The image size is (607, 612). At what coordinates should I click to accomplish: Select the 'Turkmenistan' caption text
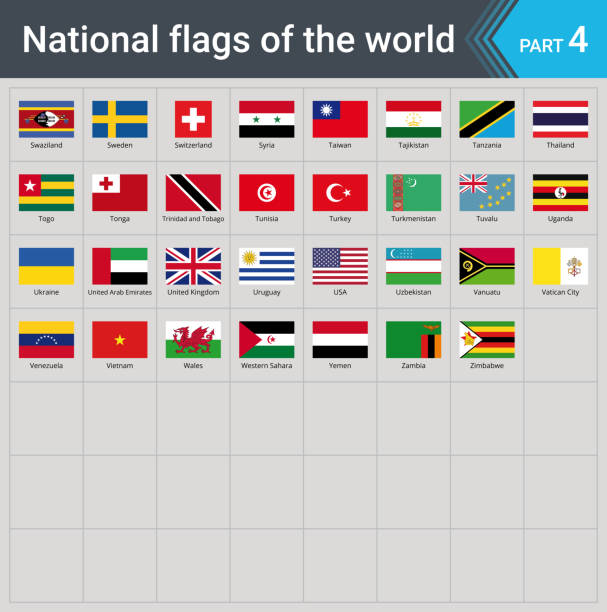pos(413,219)
